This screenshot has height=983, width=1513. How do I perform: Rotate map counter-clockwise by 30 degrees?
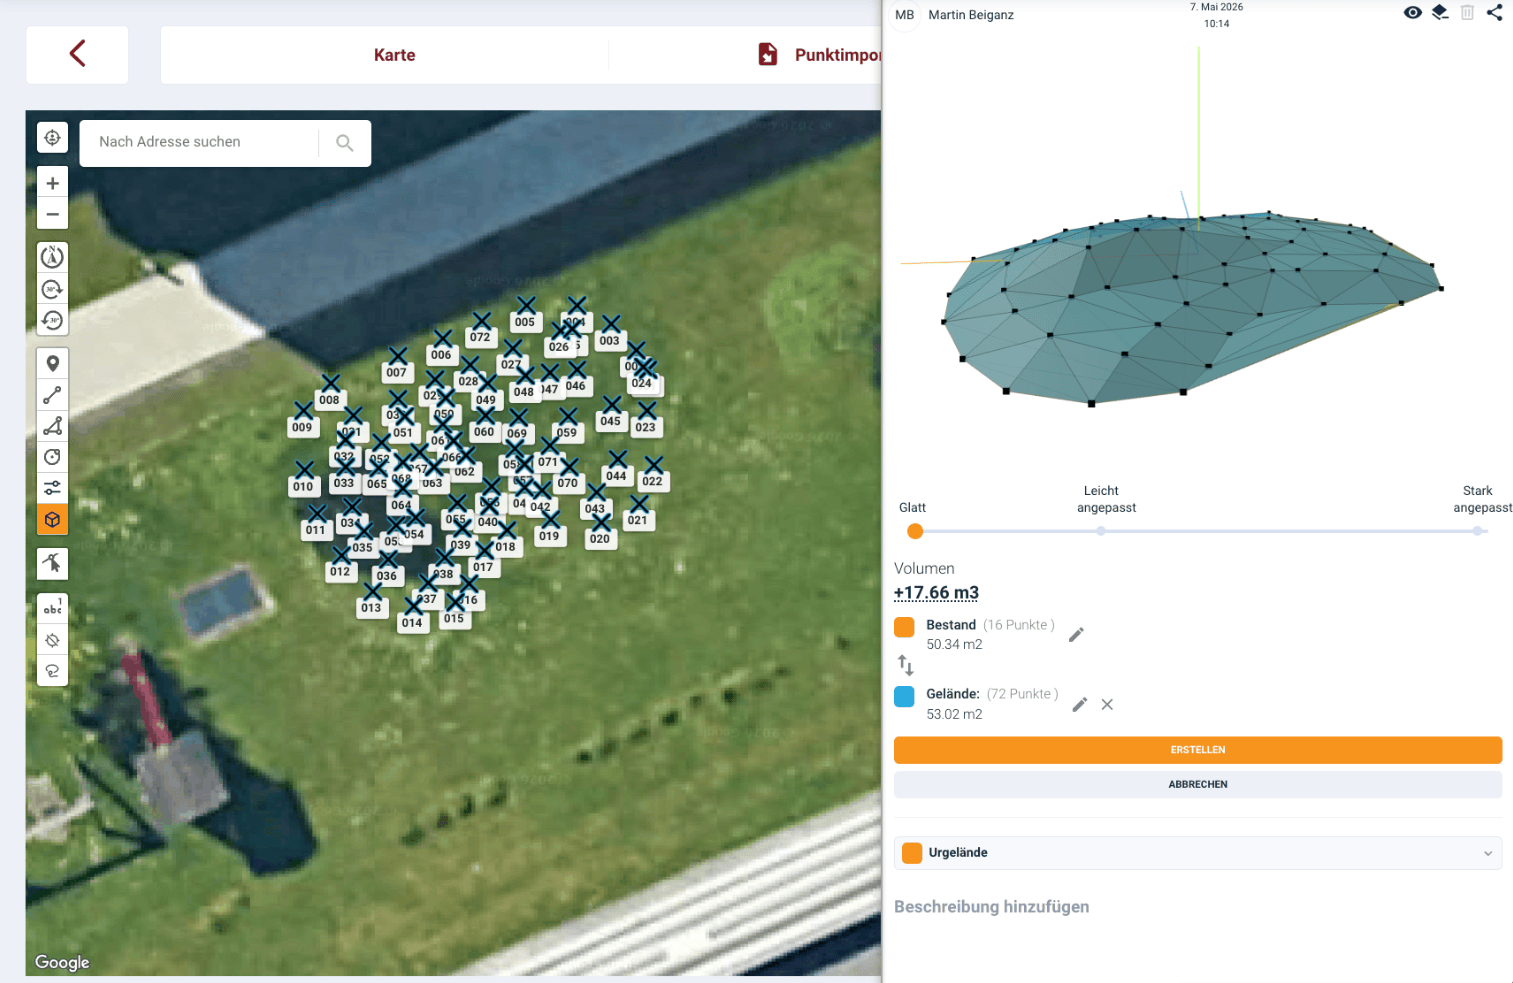tap(52, 320)
